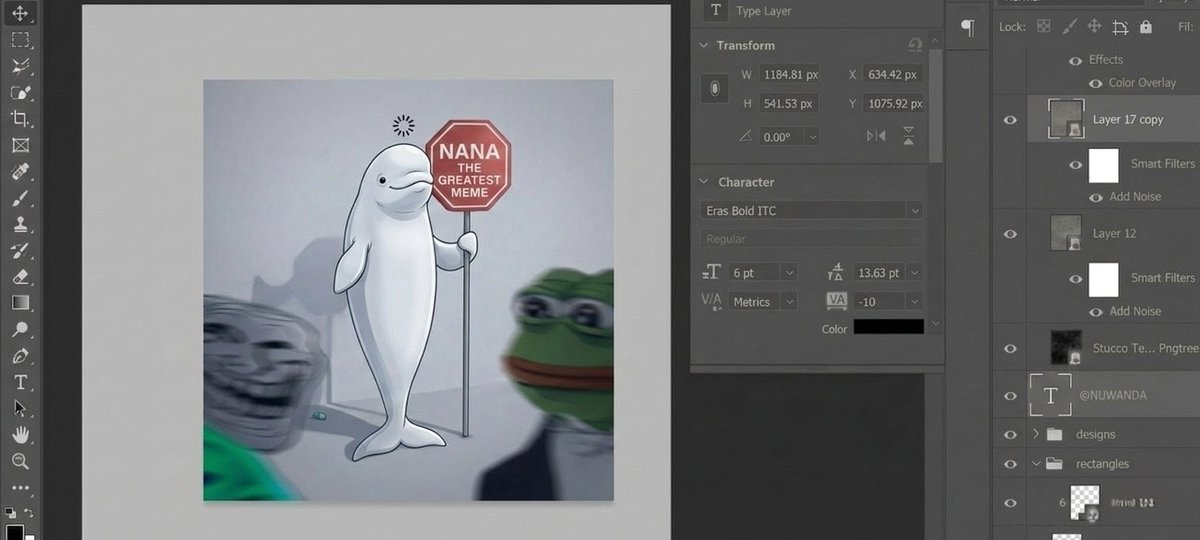Hide the Layer 17 copy layer
Viewport: 1200px width, 540px height.
click(1010, 119)
